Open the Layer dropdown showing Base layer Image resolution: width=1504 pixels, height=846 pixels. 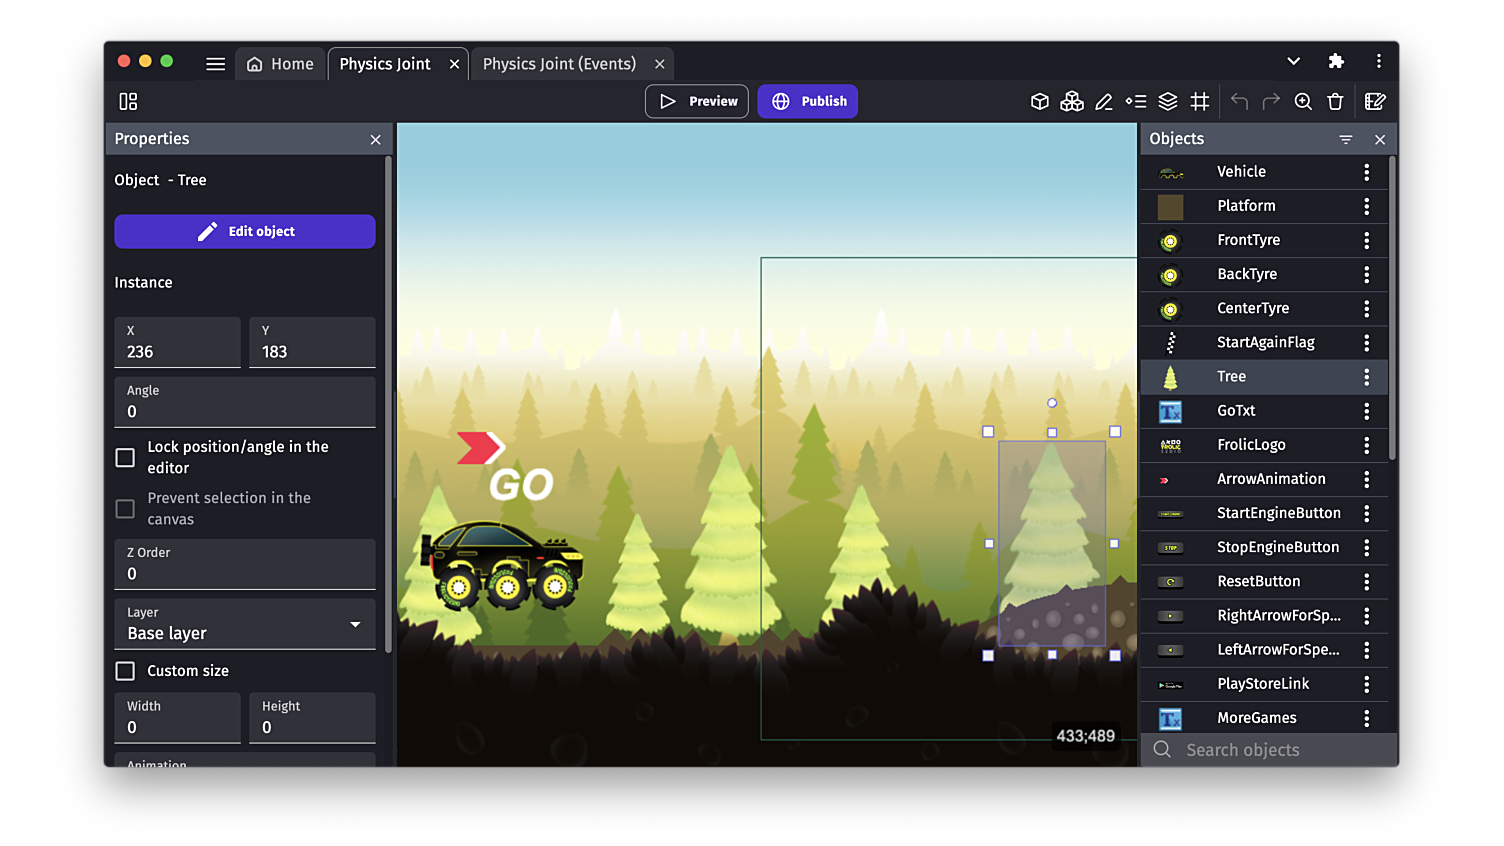(x=244, y=623)
